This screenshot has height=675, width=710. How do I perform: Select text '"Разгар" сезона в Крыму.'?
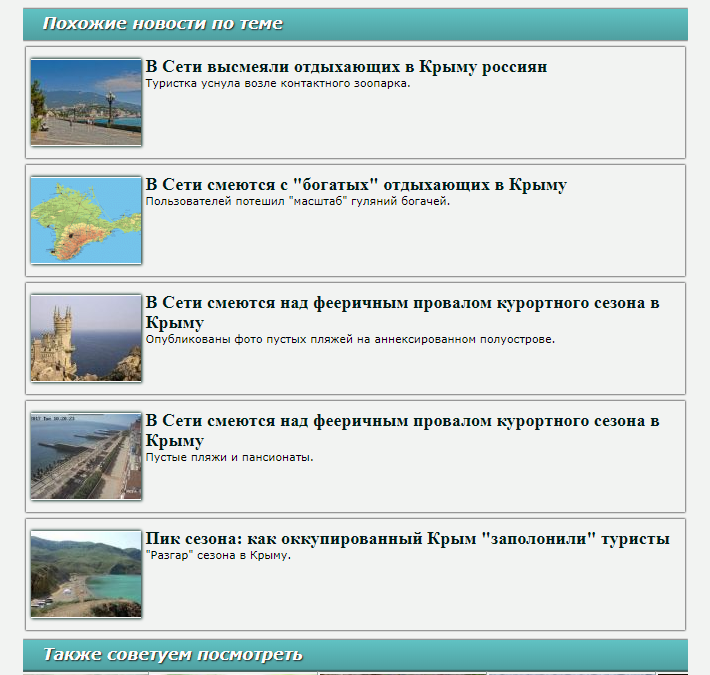[x=218, y=555]
